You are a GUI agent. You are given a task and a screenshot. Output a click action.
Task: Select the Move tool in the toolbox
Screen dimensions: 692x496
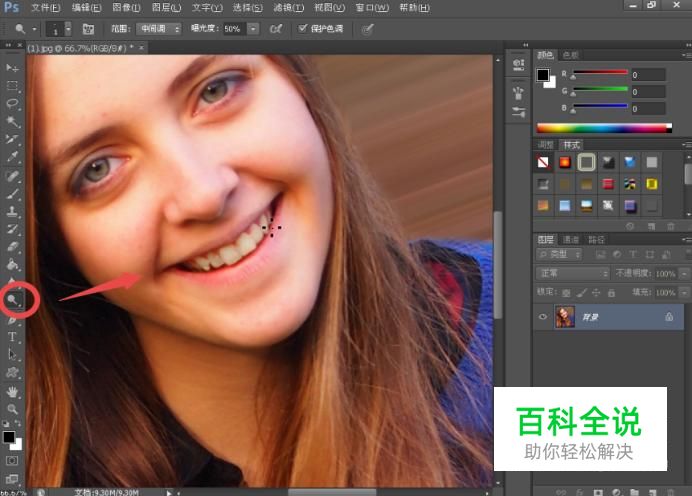pos(12,68)
